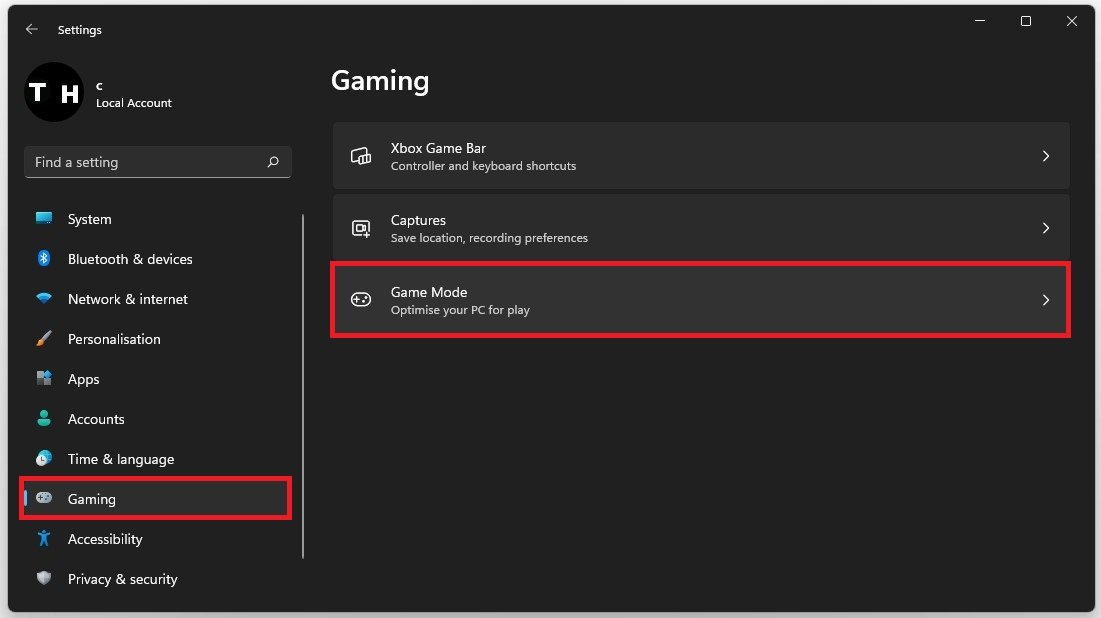Open Captures settings

(x=701, y=228)
